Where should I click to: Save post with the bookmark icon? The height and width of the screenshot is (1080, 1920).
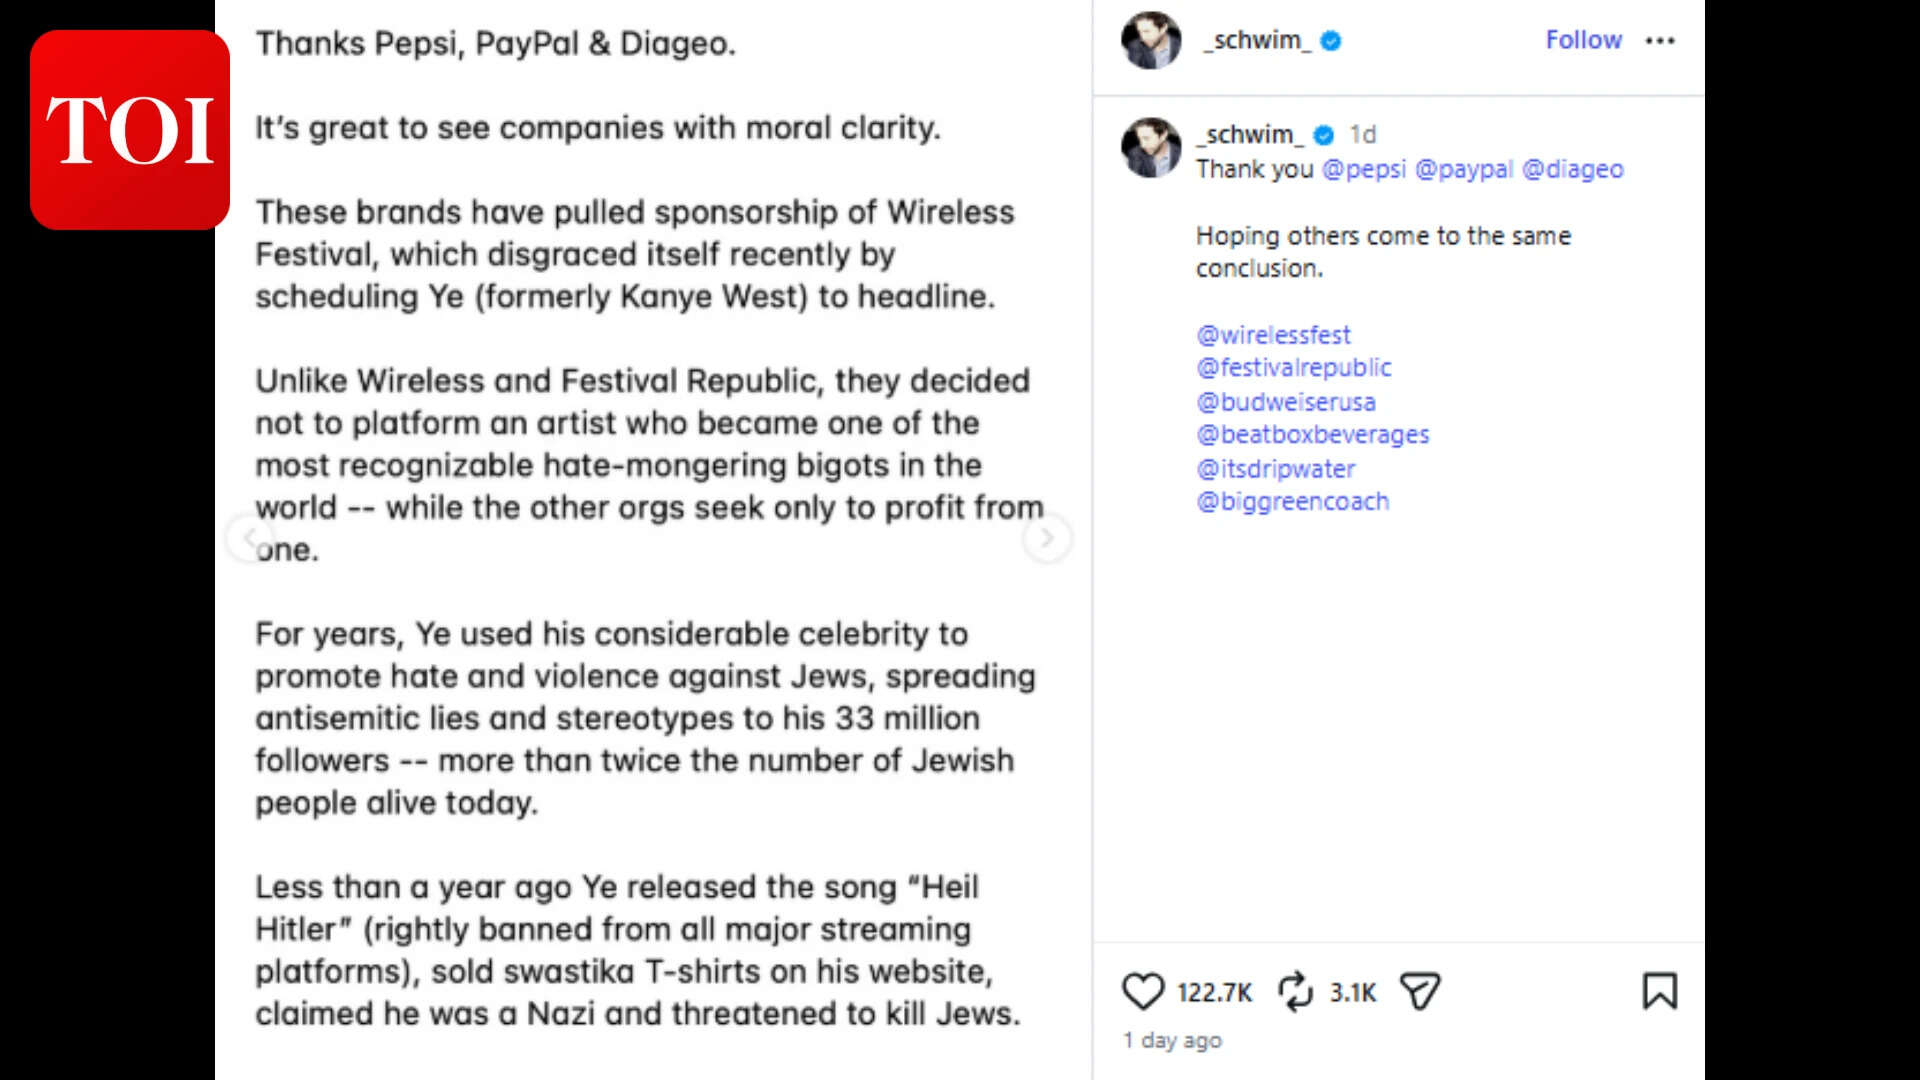[1659, 991]
